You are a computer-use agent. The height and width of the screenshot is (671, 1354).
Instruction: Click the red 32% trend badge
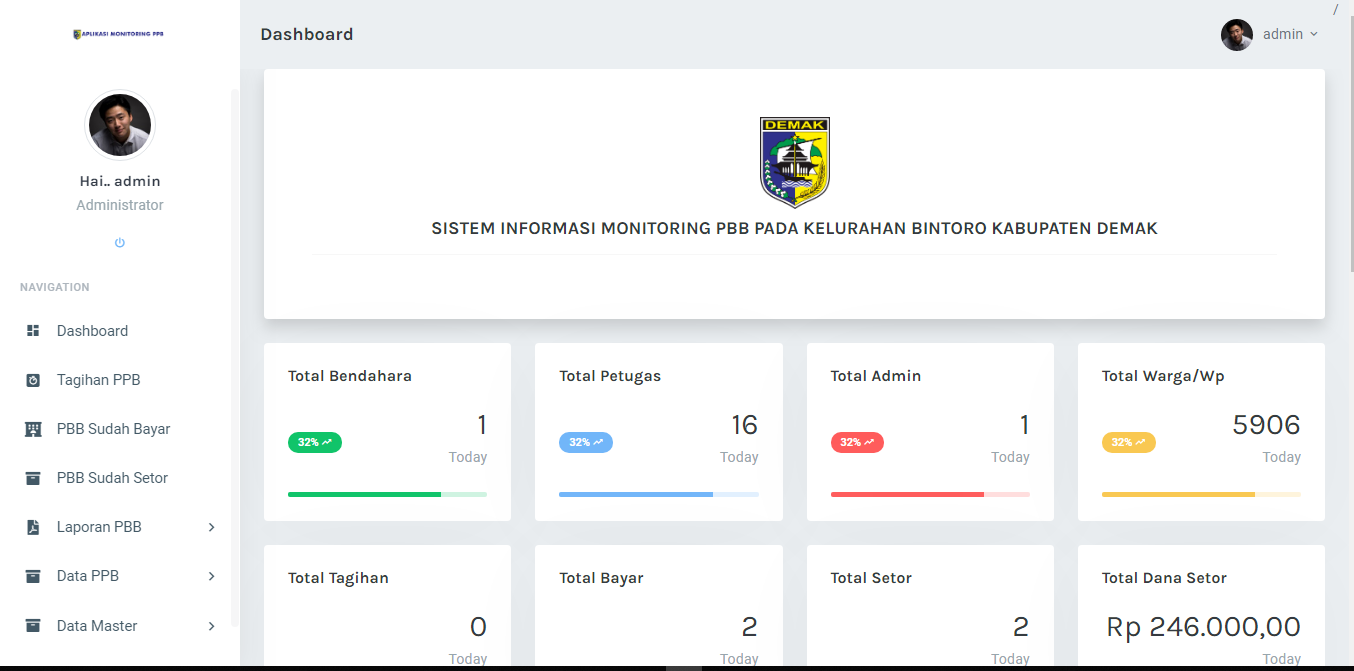point(857,442)
